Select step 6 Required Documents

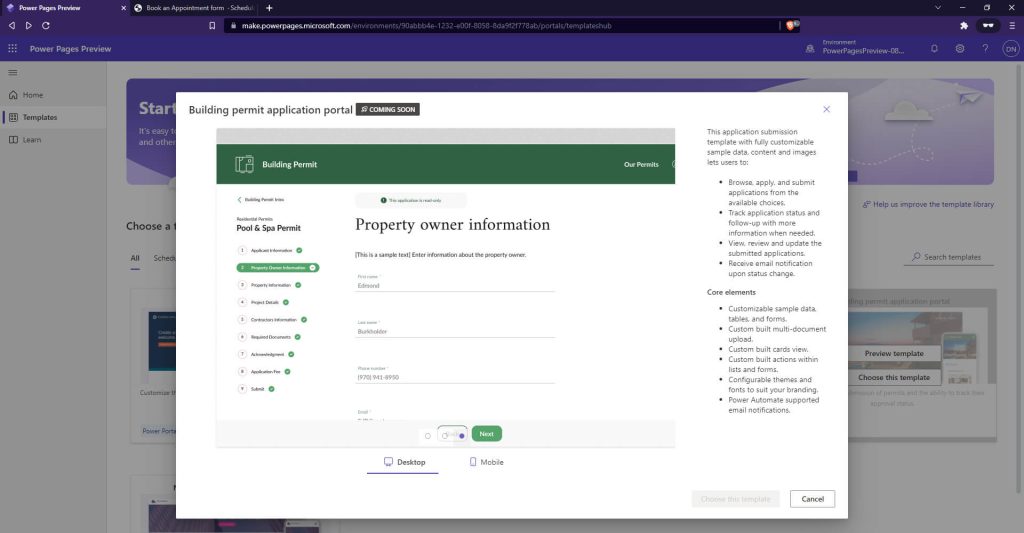[x=269, y=337]
